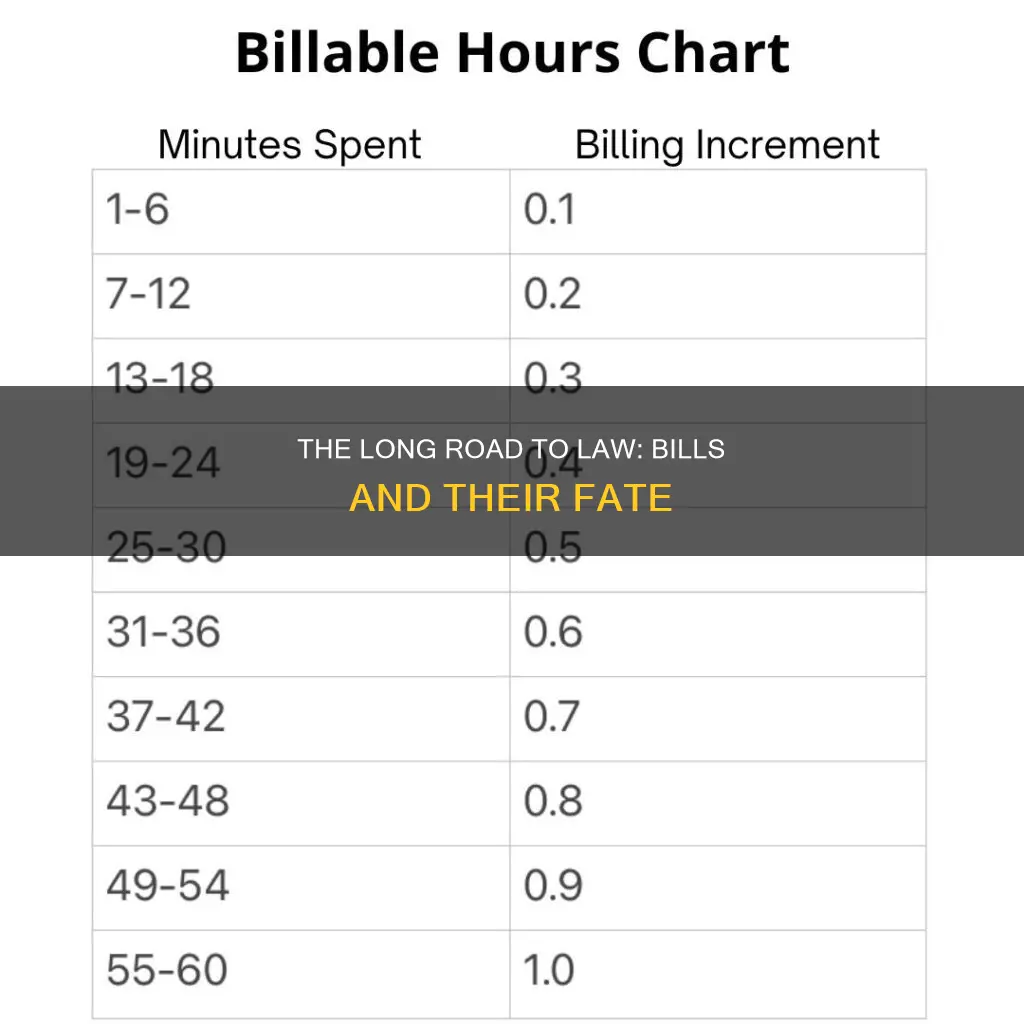Select the Billing Increment column header

pyautogui.click(x=727, y=144)
